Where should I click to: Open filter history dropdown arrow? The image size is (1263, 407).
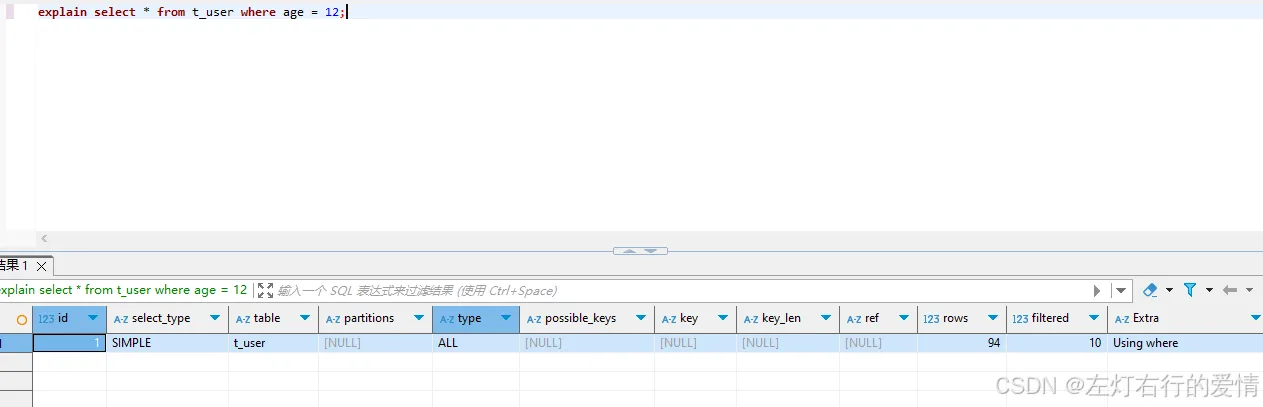pyautogui.click(x=1121, y=290)
